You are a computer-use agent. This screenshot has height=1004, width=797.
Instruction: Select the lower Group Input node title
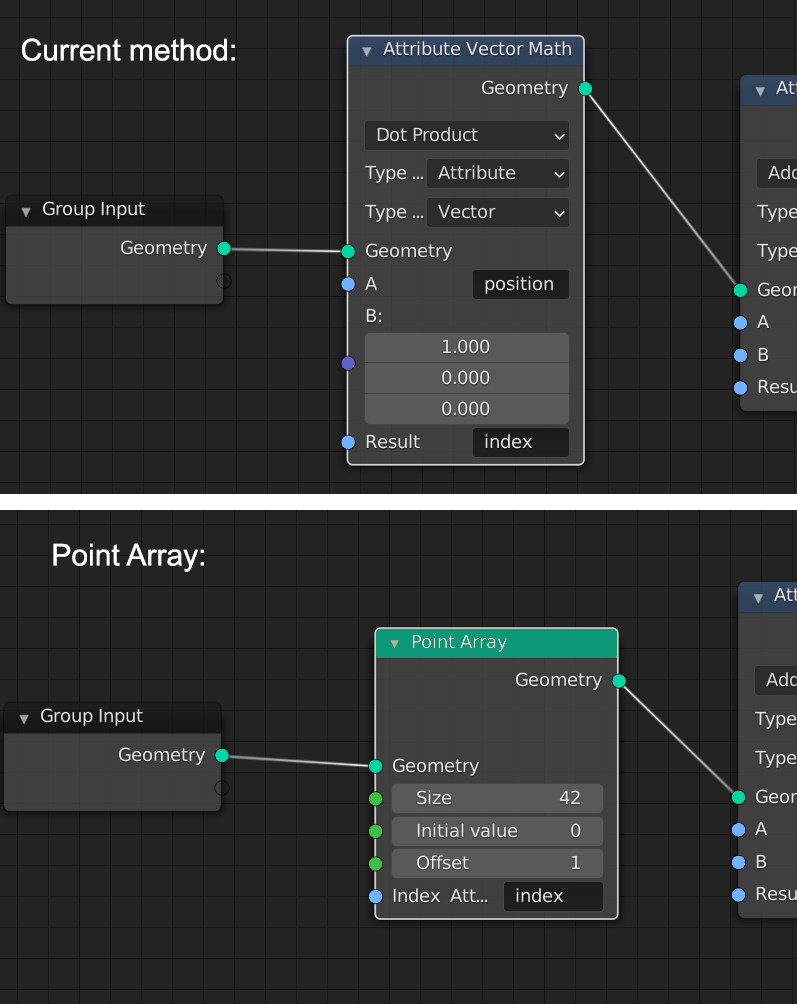(x=92, y=717)
